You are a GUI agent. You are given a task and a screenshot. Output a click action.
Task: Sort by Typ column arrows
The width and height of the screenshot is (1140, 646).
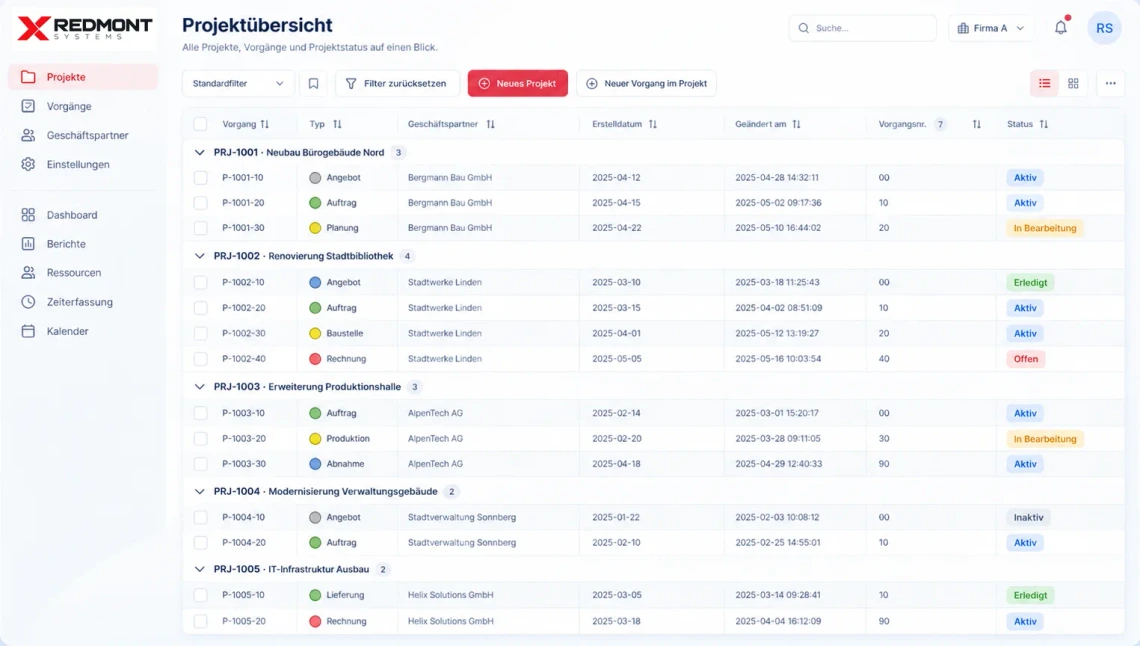tap(337, 124)
